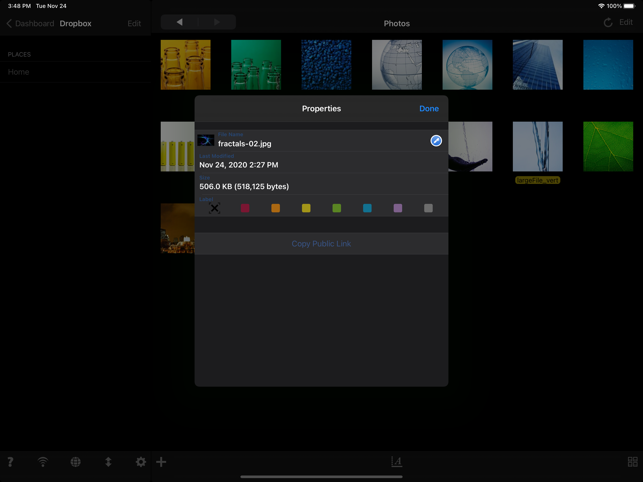Click Edit in the Dropbox sidebar header
This screenshot has height=482, width=643.
click(x=134, y=23)
